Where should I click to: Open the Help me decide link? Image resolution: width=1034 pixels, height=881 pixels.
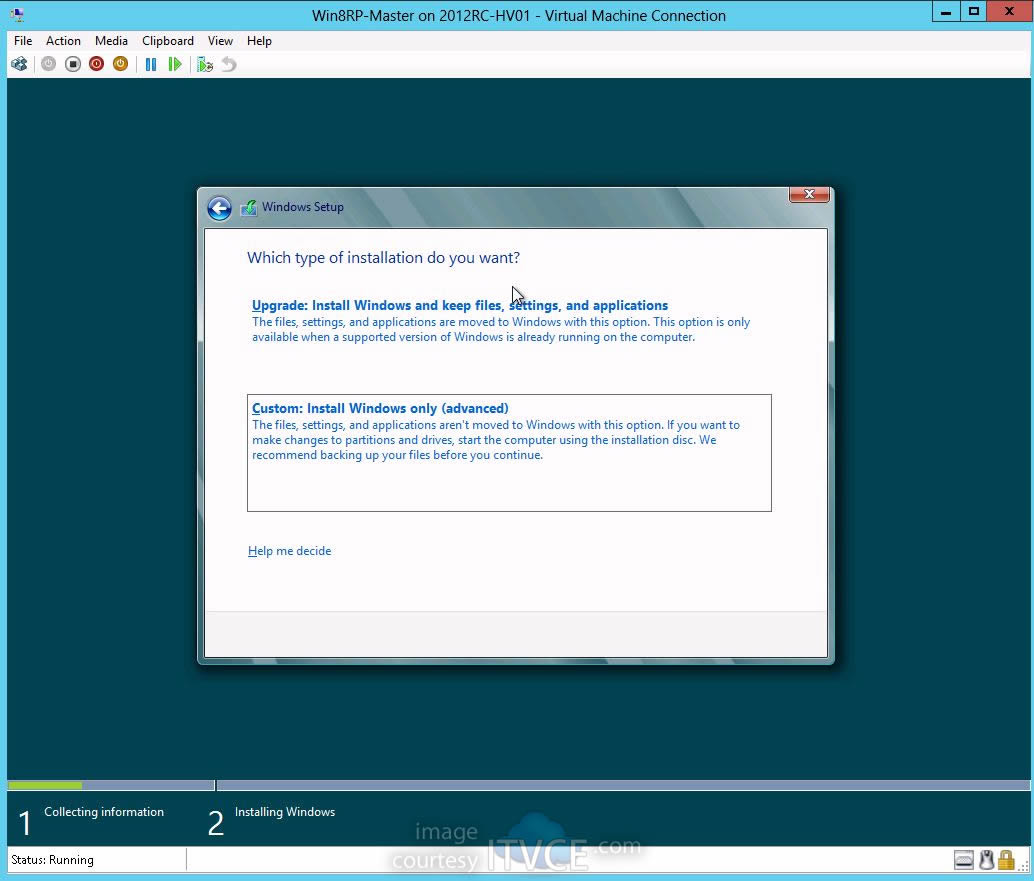pos(289,551)
